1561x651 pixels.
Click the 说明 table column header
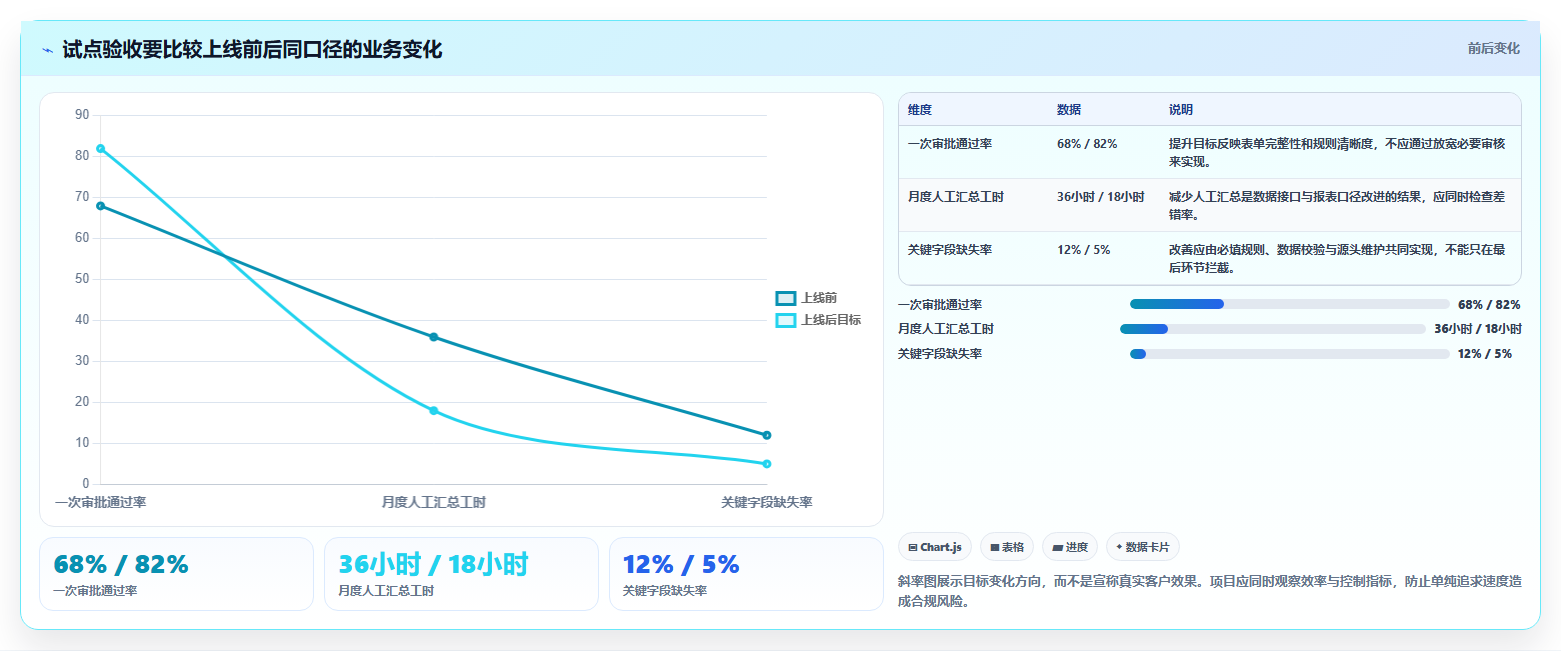pos(1181,110)
